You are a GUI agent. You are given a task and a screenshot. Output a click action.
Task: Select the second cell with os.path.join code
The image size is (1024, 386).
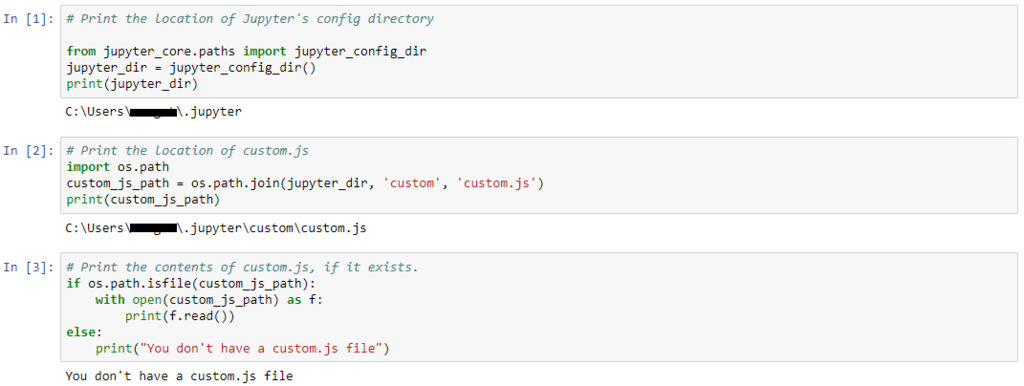click(539, 175)
